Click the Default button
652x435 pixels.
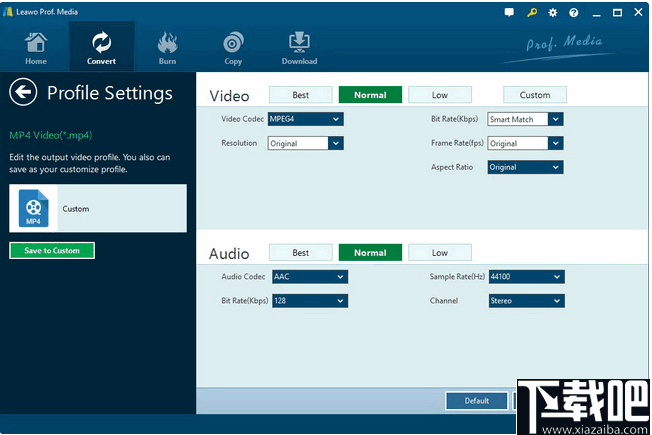coord(477,400)
